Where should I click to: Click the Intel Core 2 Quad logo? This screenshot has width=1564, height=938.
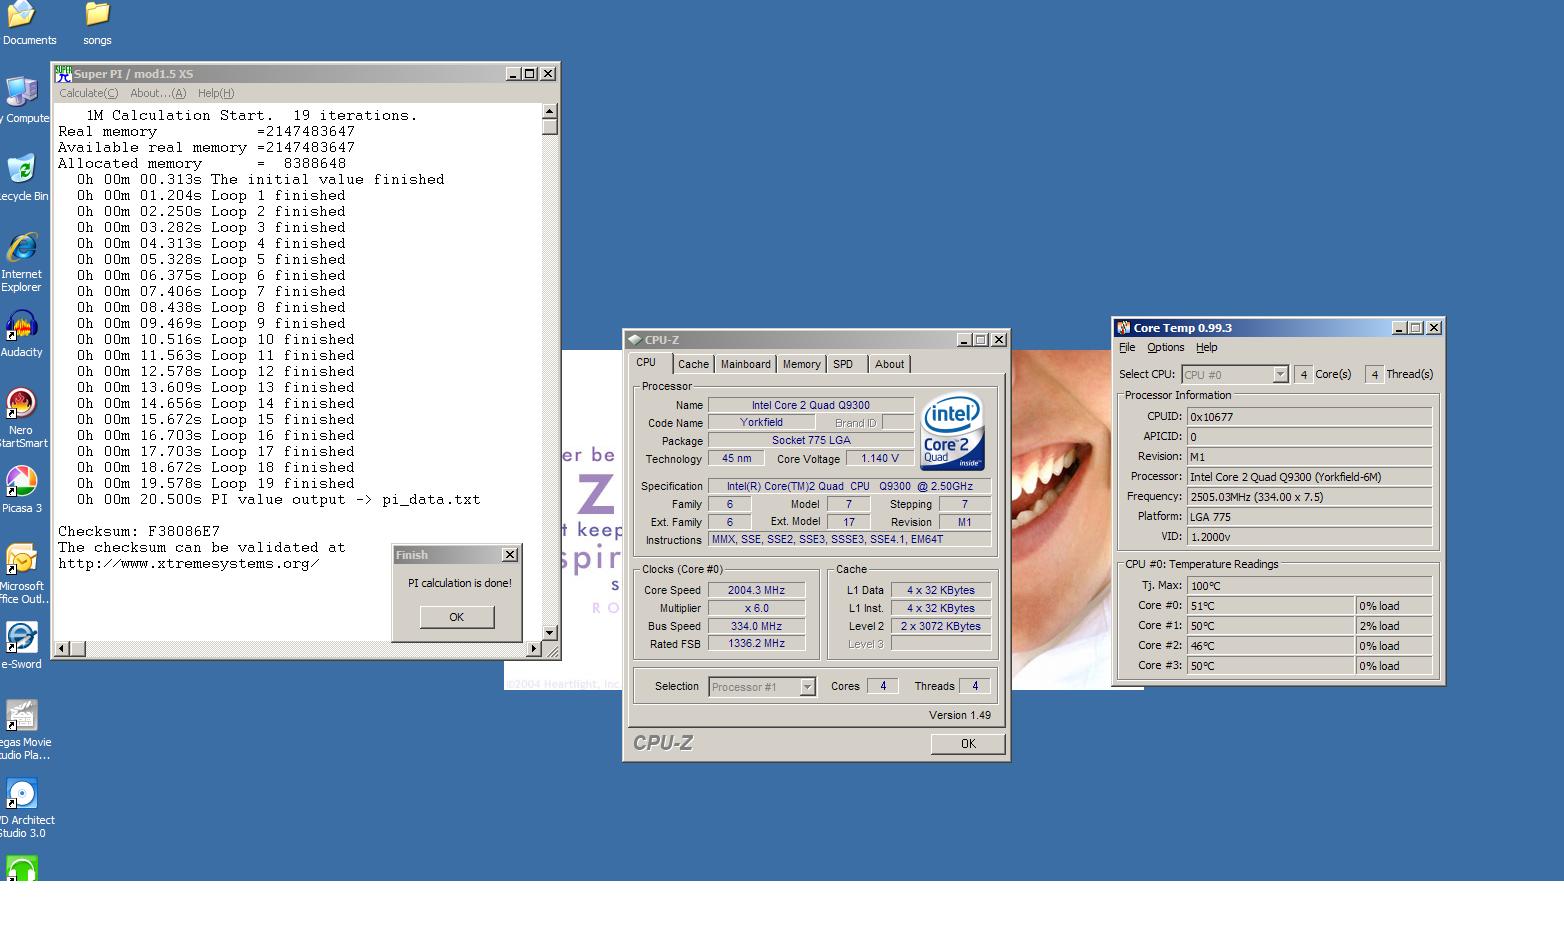952,431
